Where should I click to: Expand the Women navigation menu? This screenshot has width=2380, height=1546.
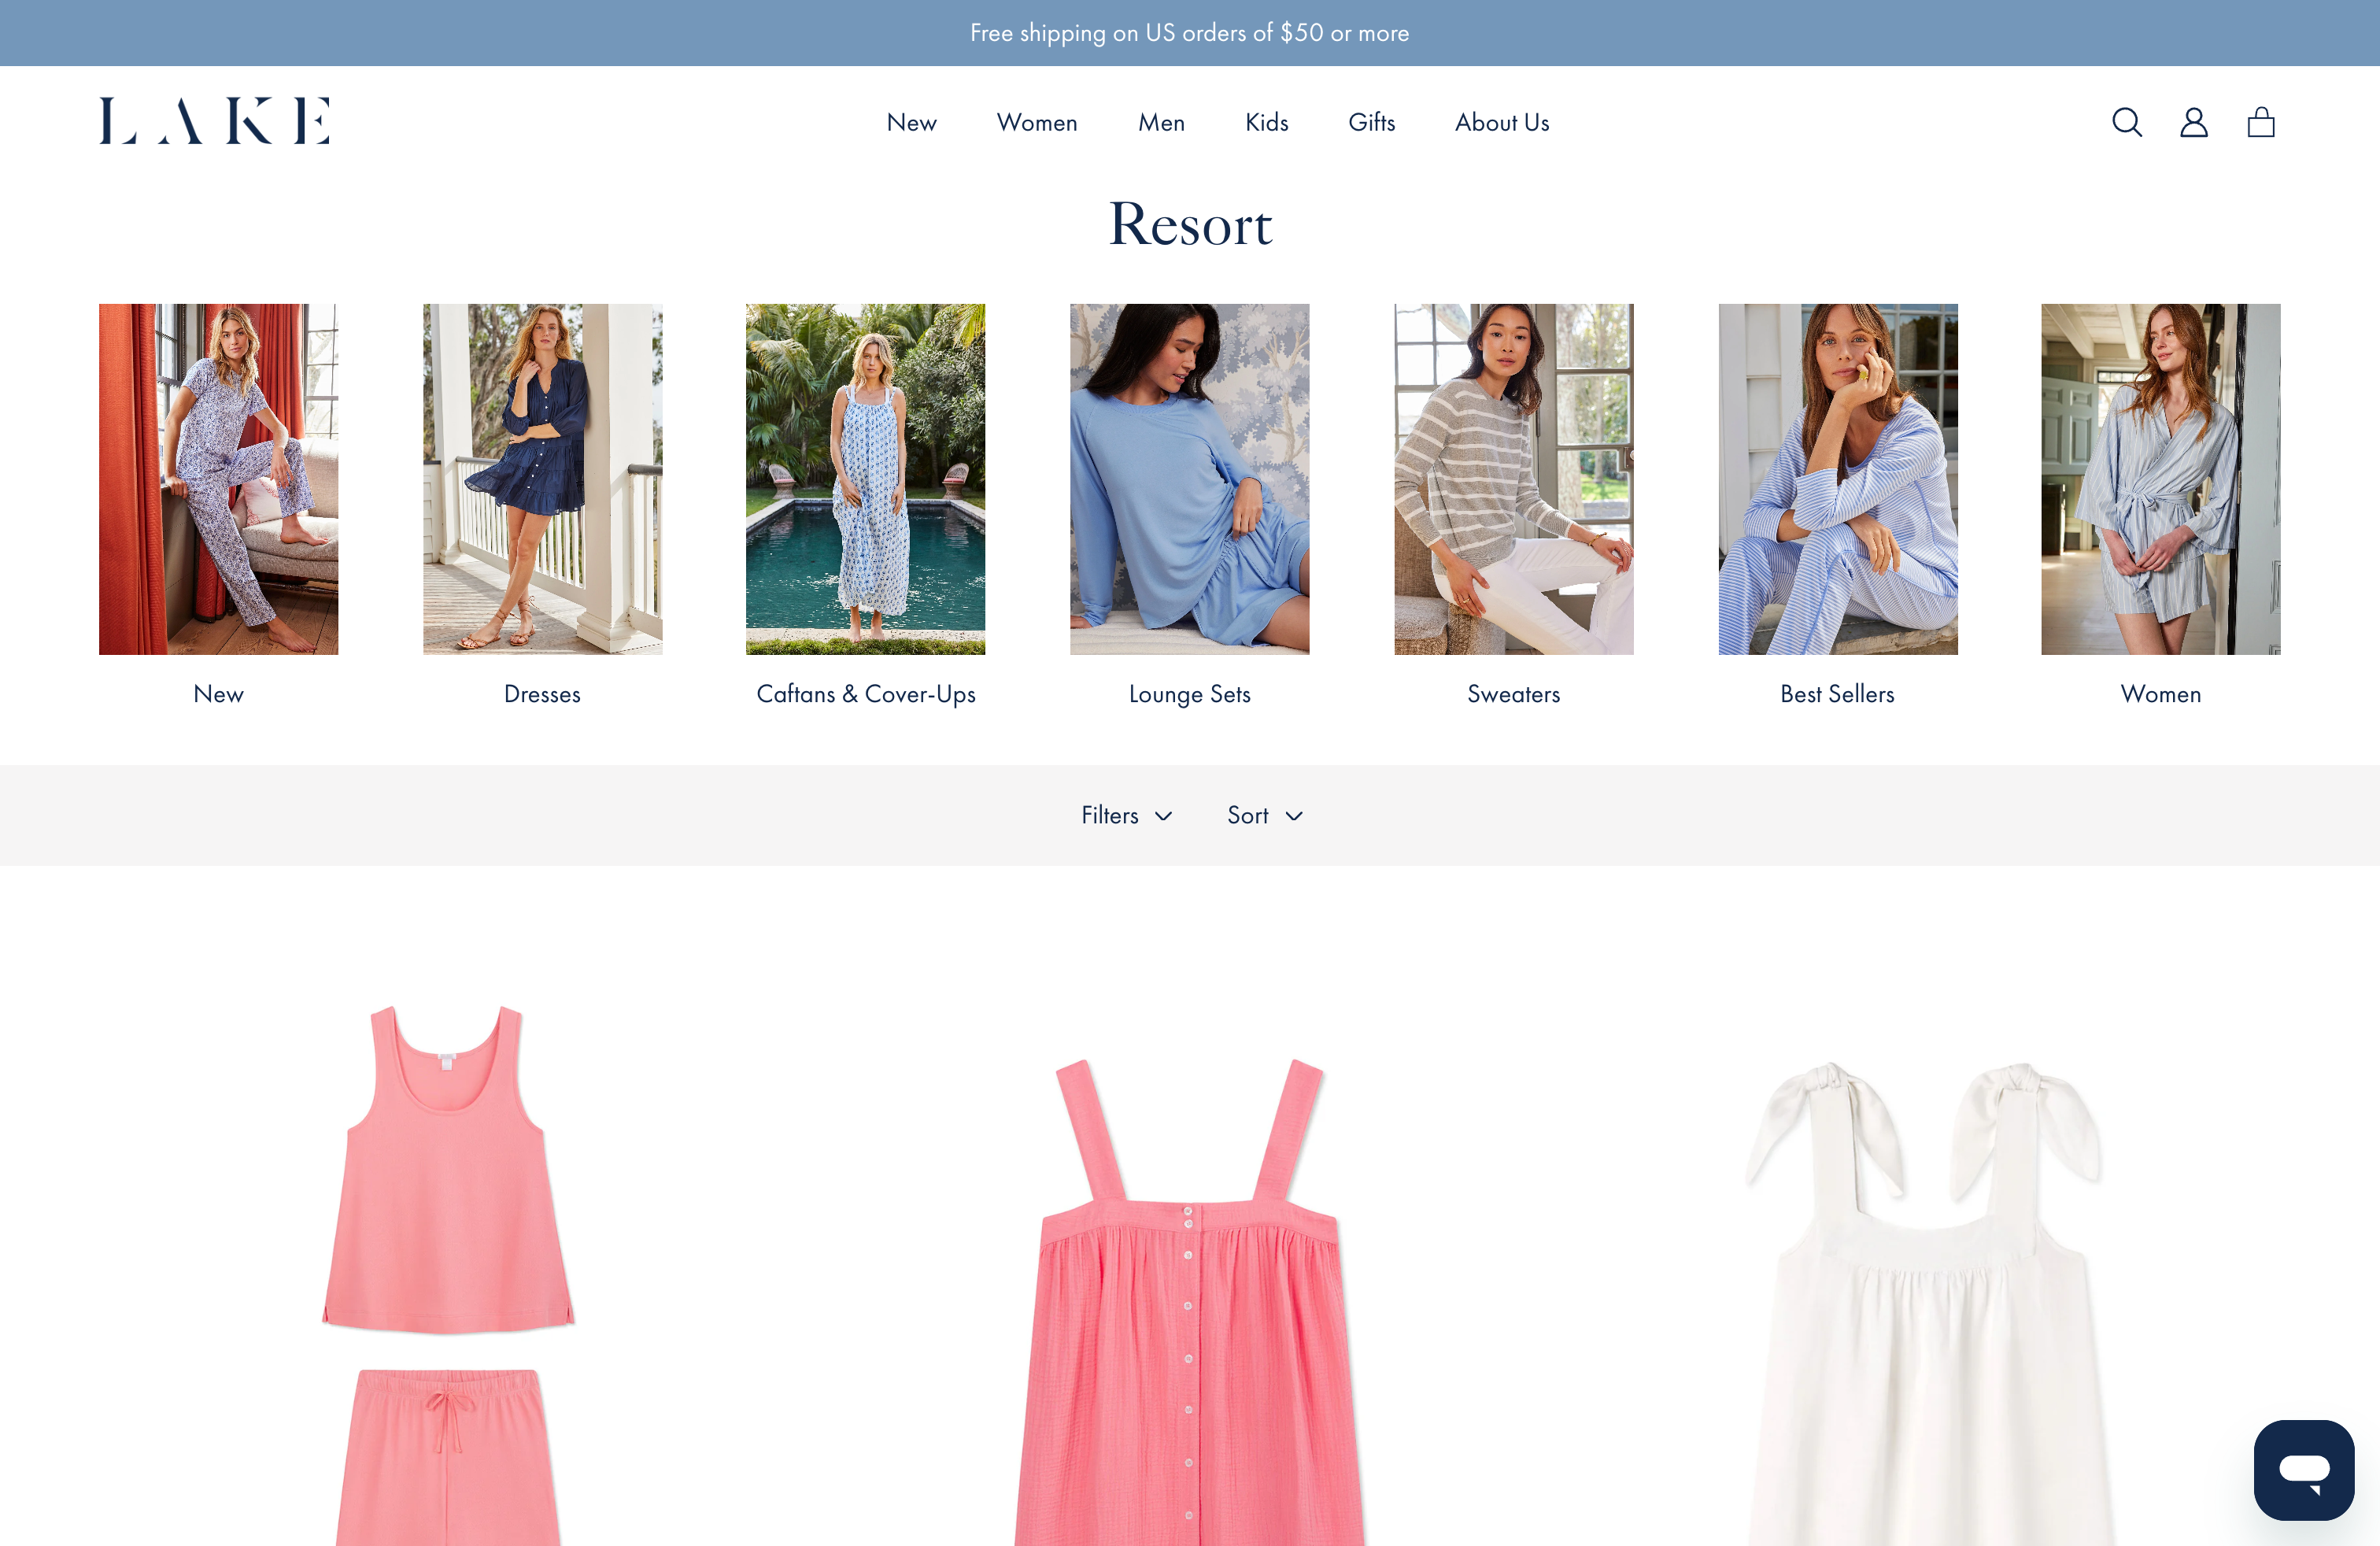[x=1036, y=122]
